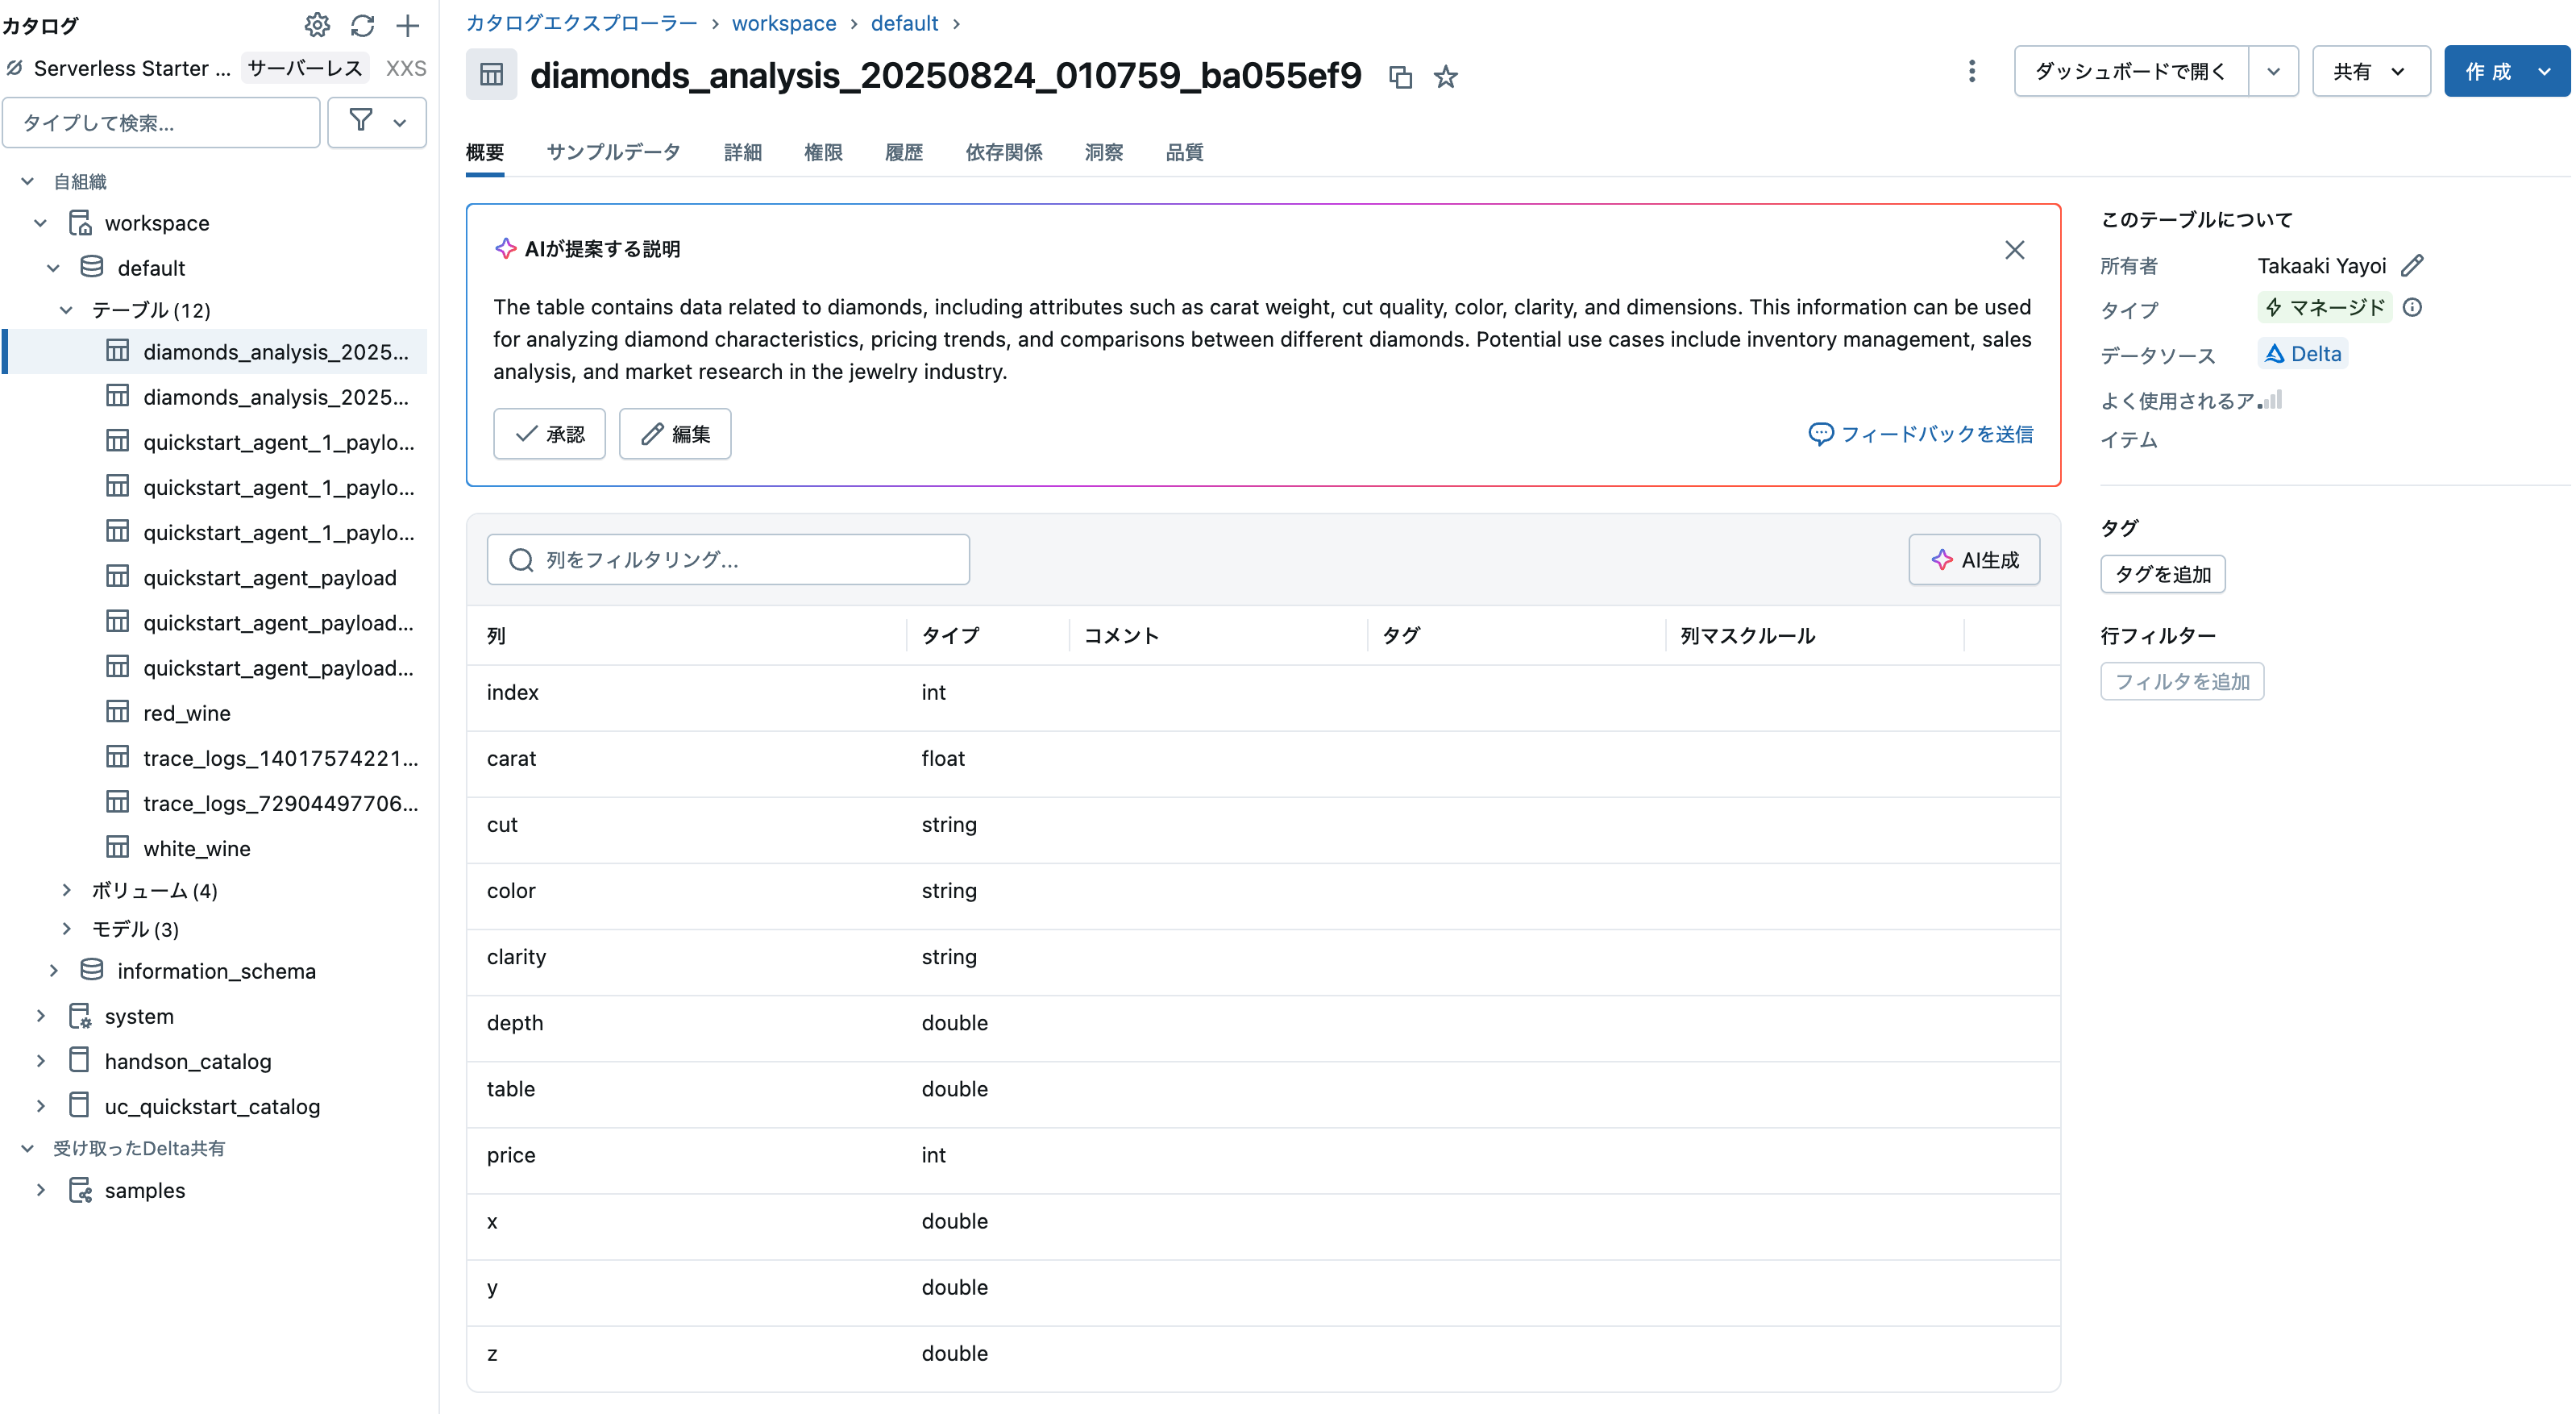Switch to the サンプルデータ tab

pos(612,152)
